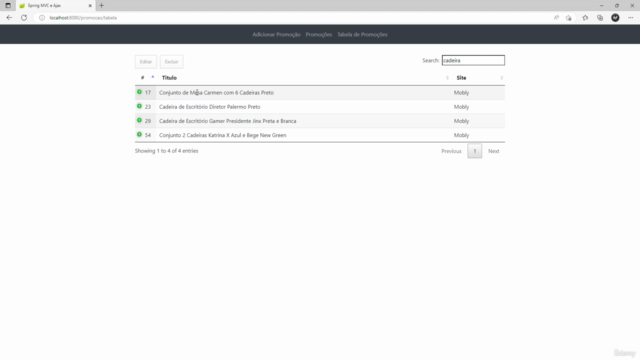Click browser back arrow
The height and width of the screenshot is (360, 640).
click(9, 18)
